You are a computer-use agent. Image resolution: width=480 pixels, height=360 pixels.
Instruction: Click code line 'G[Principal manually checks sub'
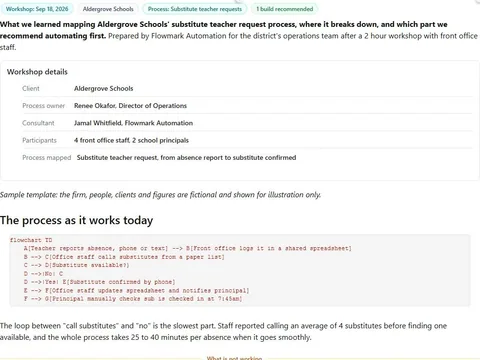(x=133, y=299)
